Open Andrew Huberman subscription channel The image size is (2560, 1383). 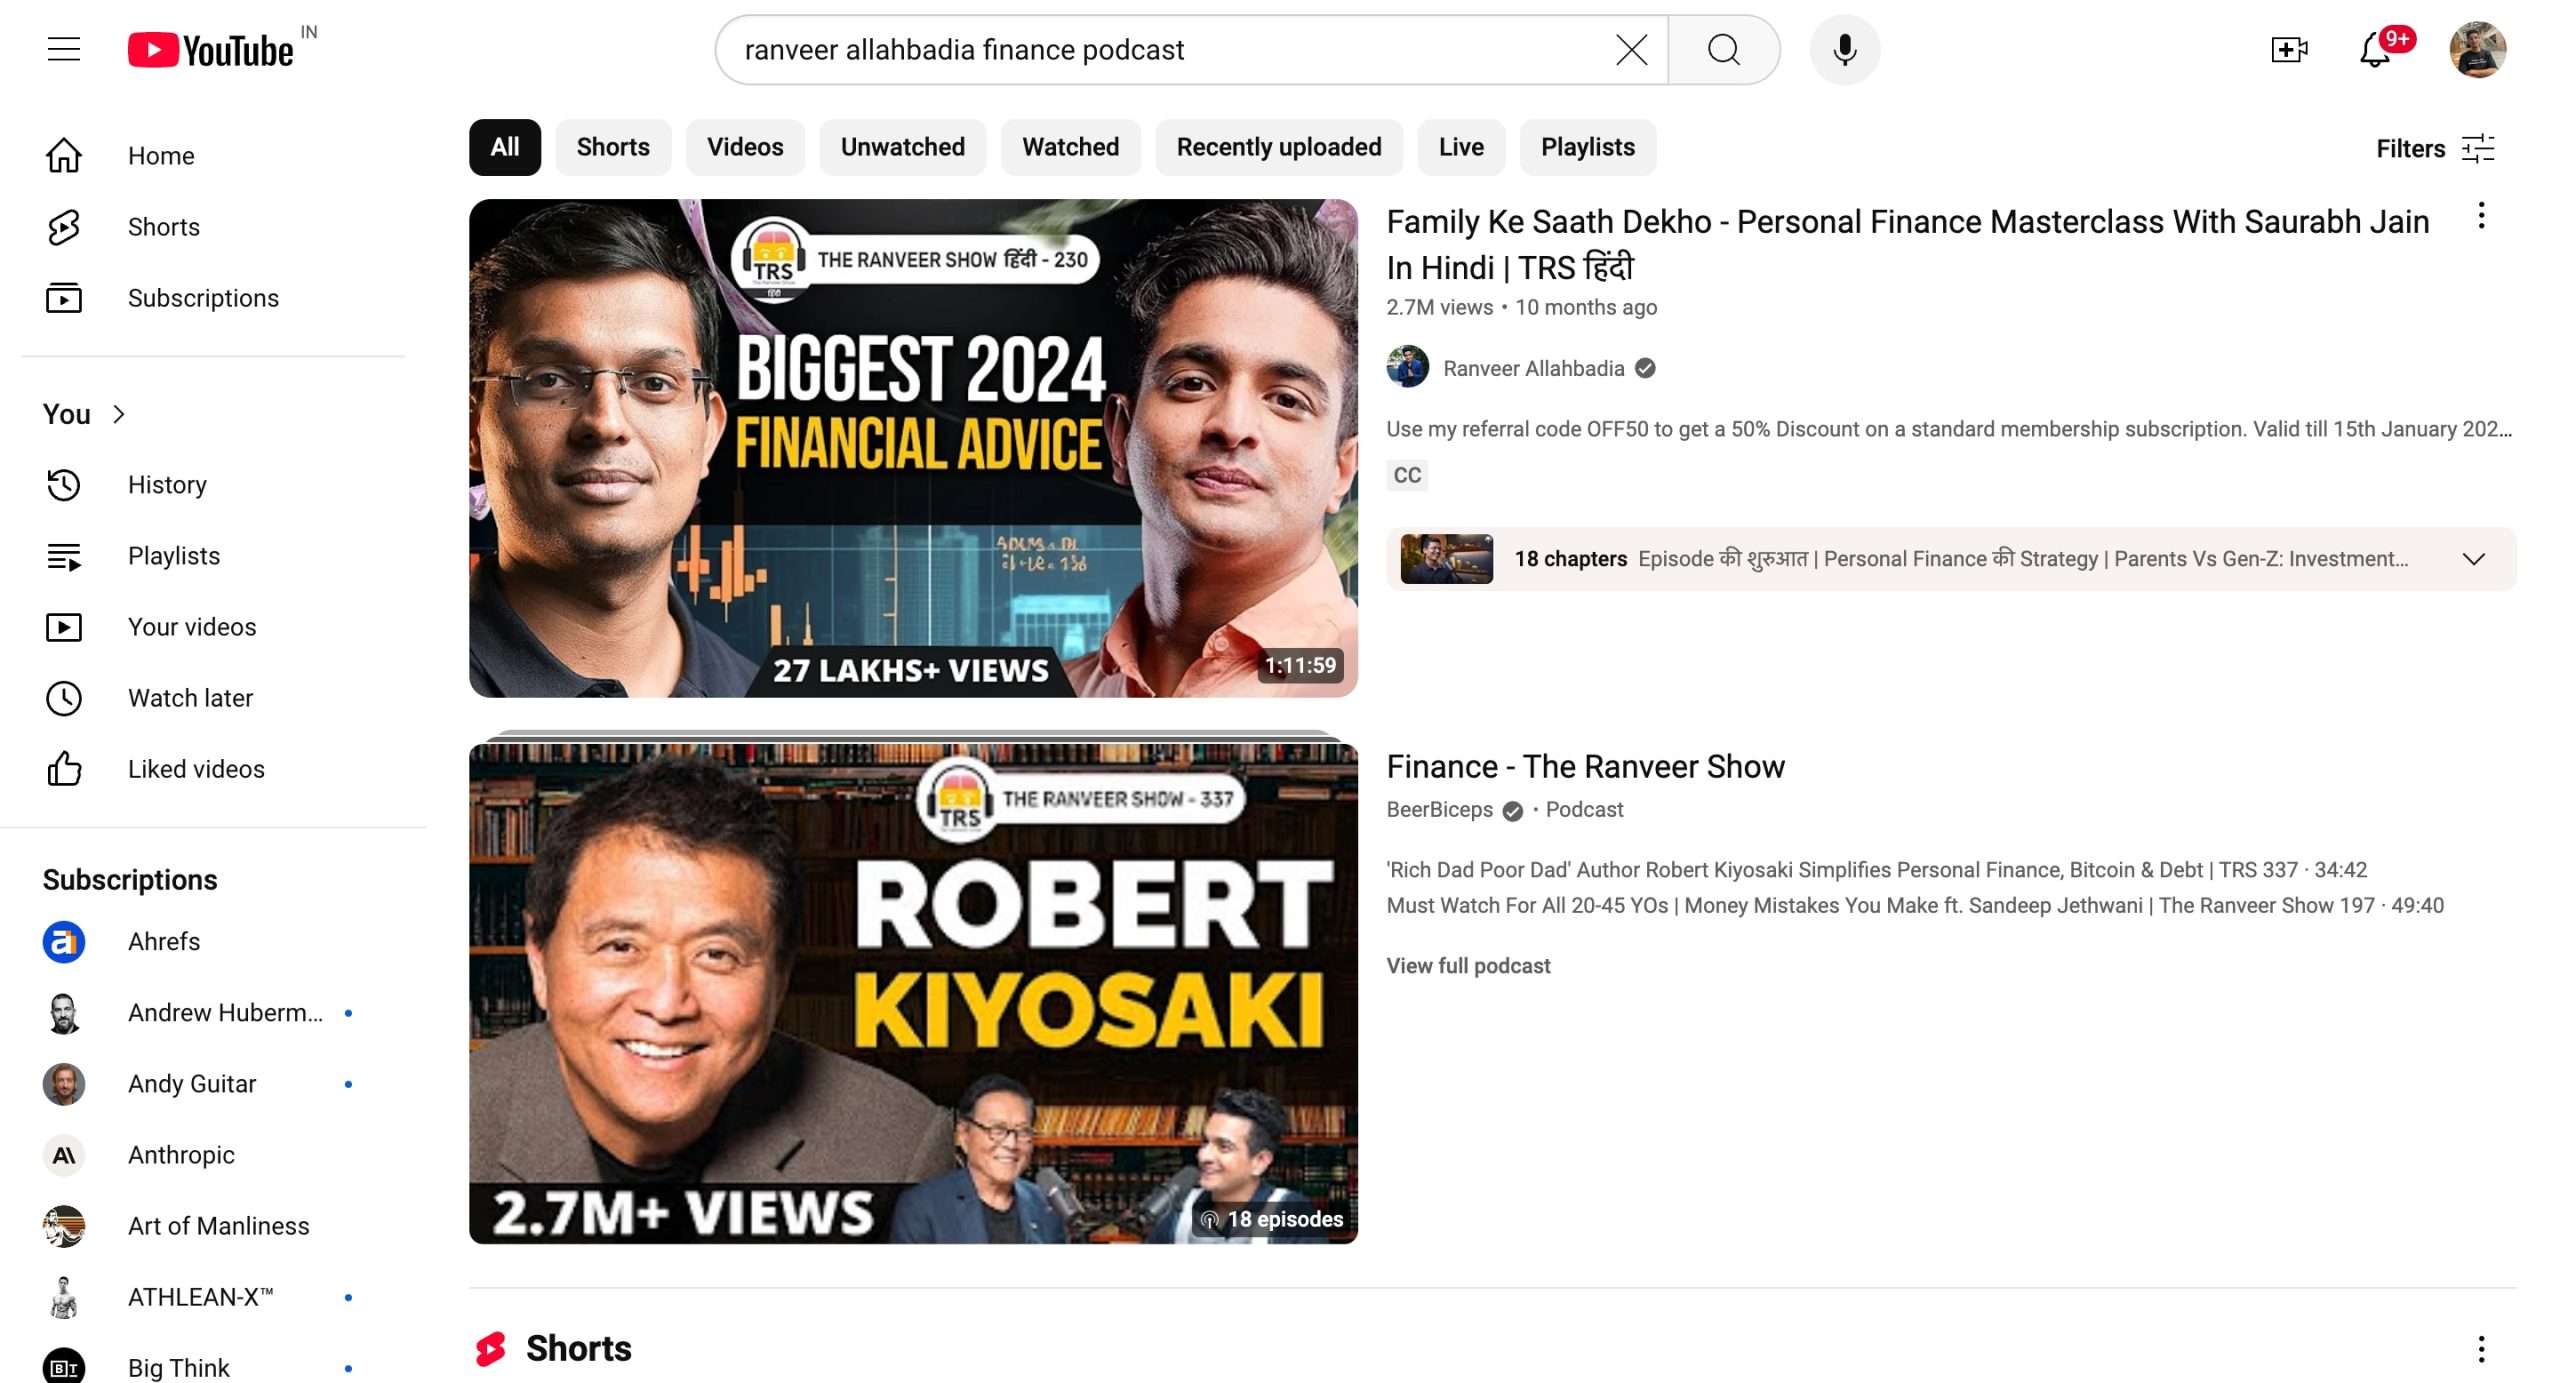point(213,1013)
